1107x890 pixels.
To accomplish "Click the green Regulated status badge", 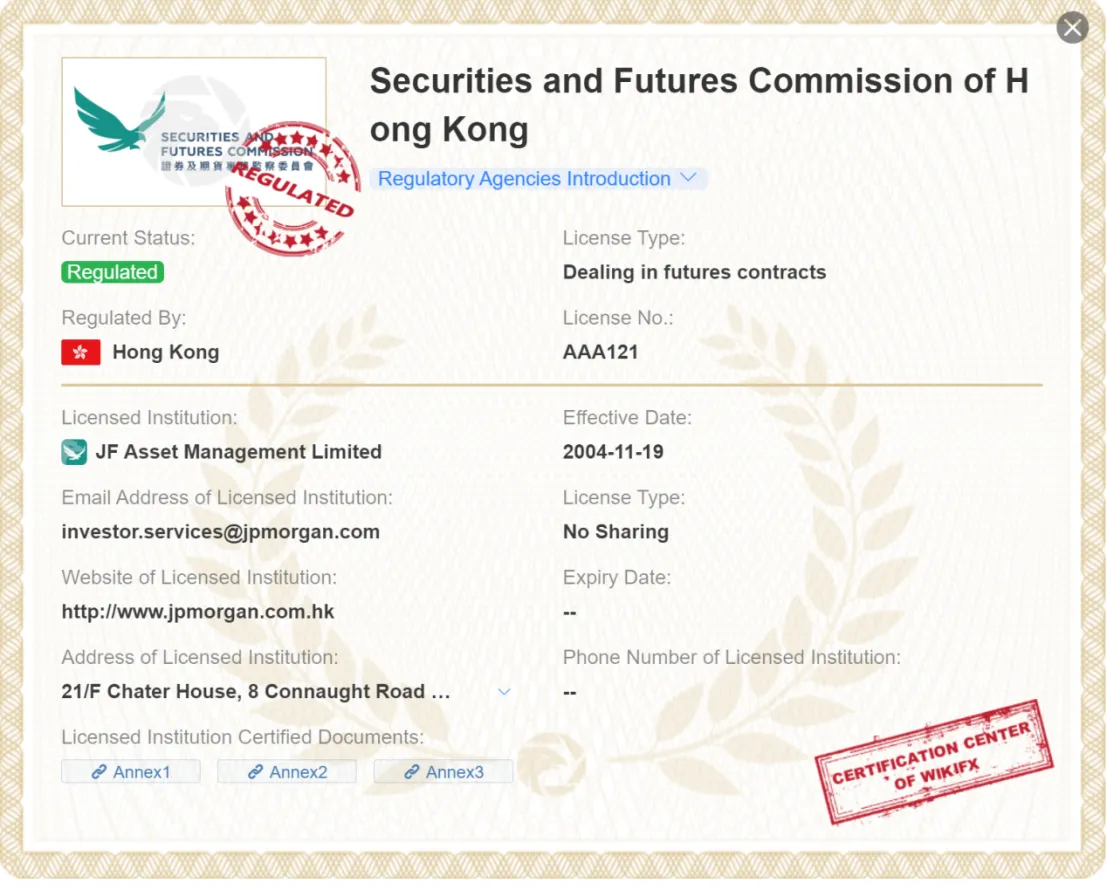I will tap(112, 272).
